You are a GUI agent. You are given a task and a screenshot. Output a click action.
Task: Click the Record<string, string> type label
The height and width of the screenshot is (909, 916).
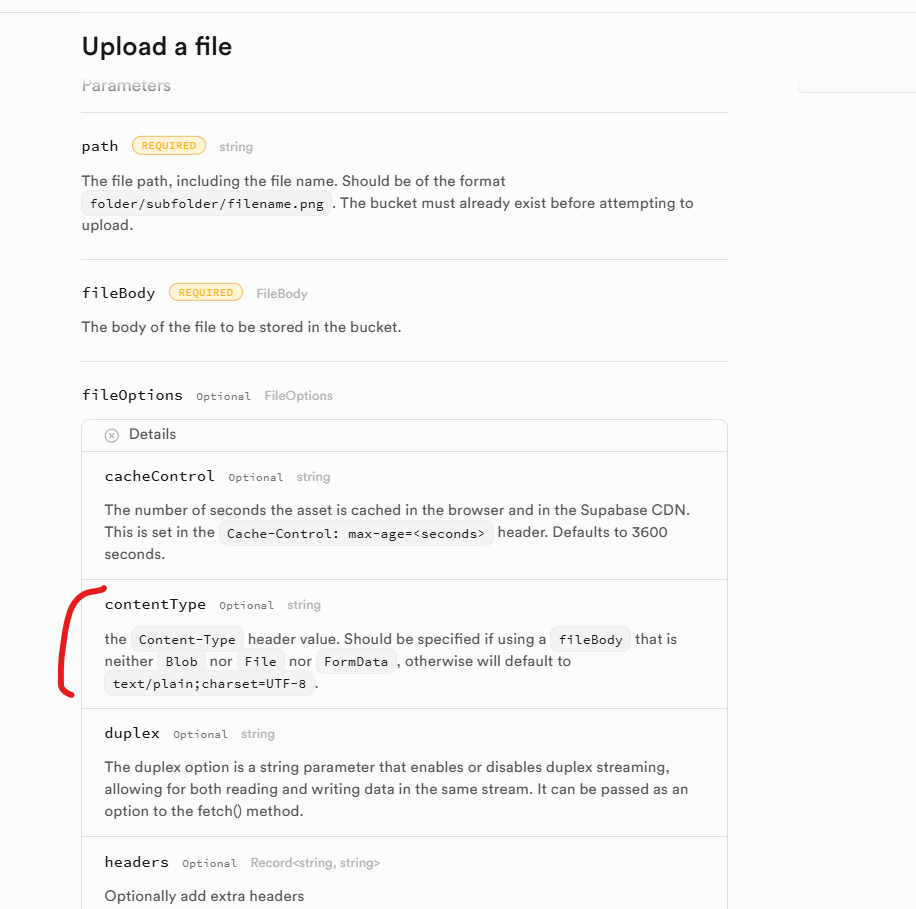tap(315, 863)
